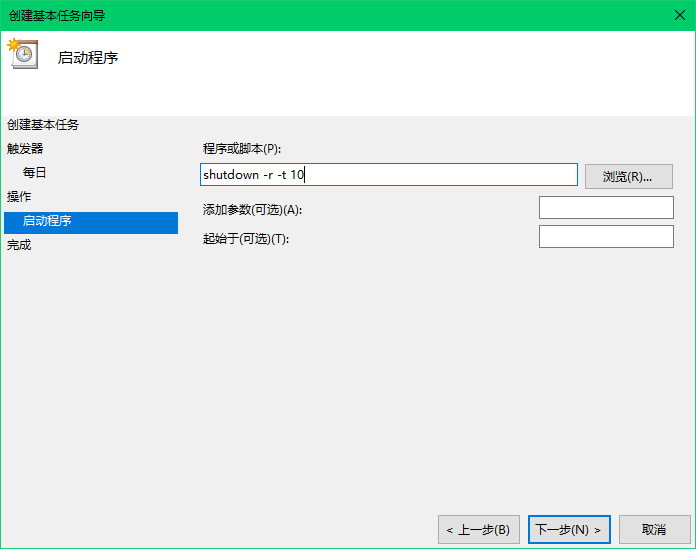Focus the 起始于(可选) input field
Screen dimensions: 696x549
click(606, 237)
